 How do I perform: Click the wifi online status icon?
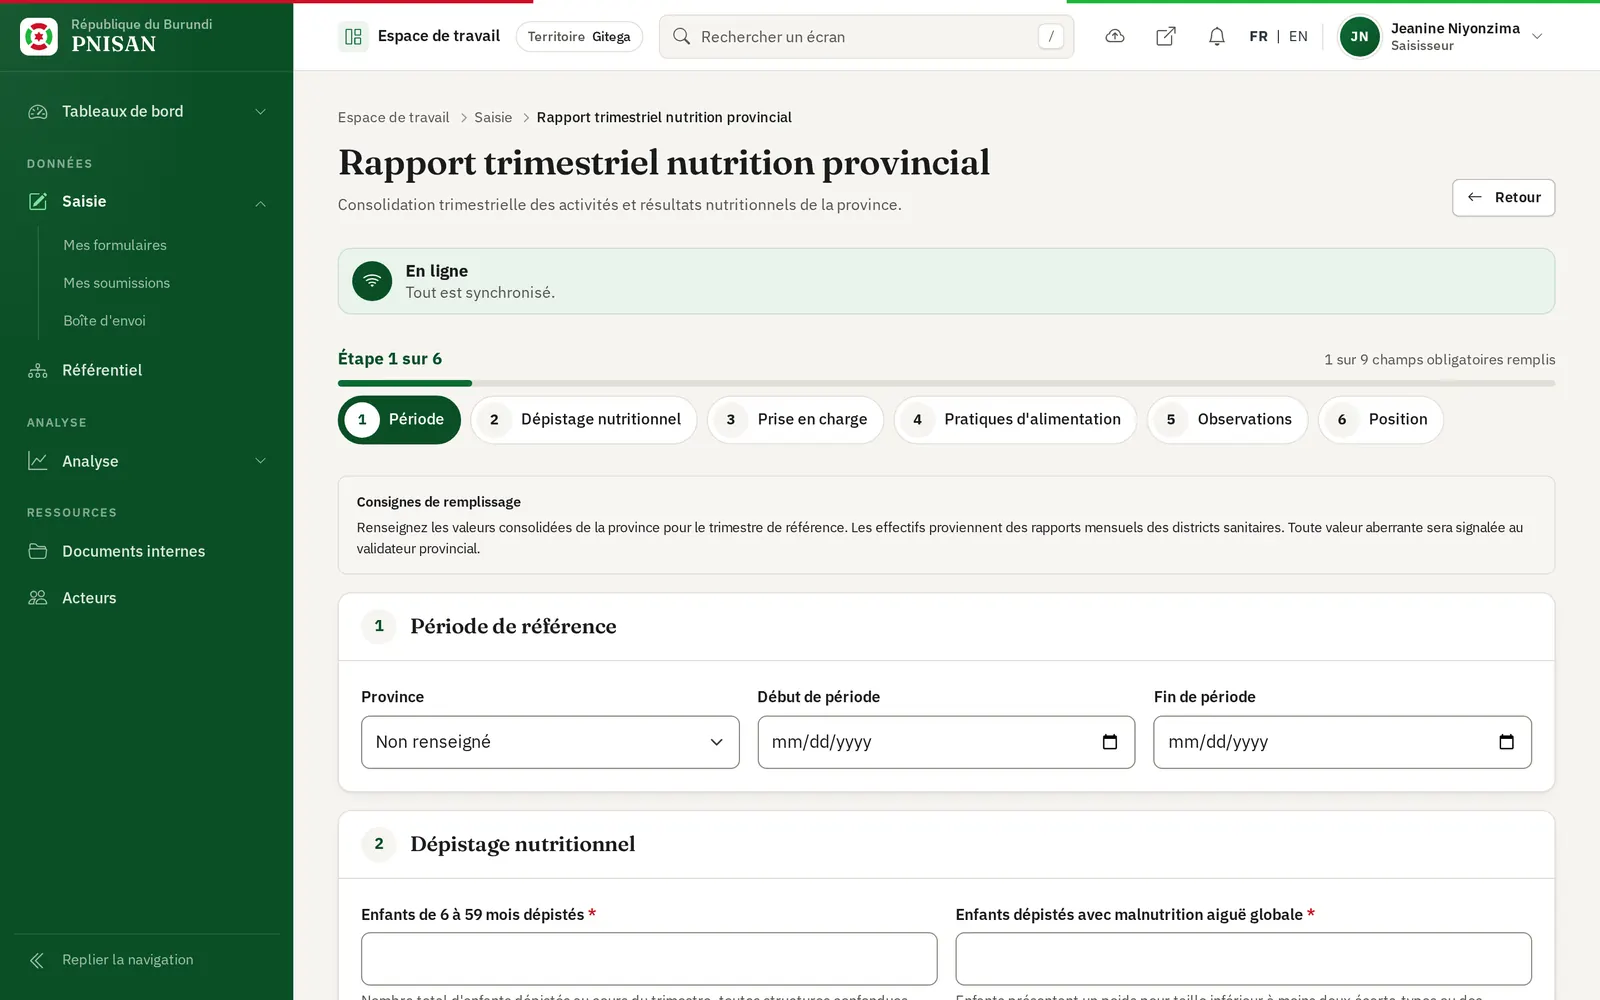coord(372,281)
